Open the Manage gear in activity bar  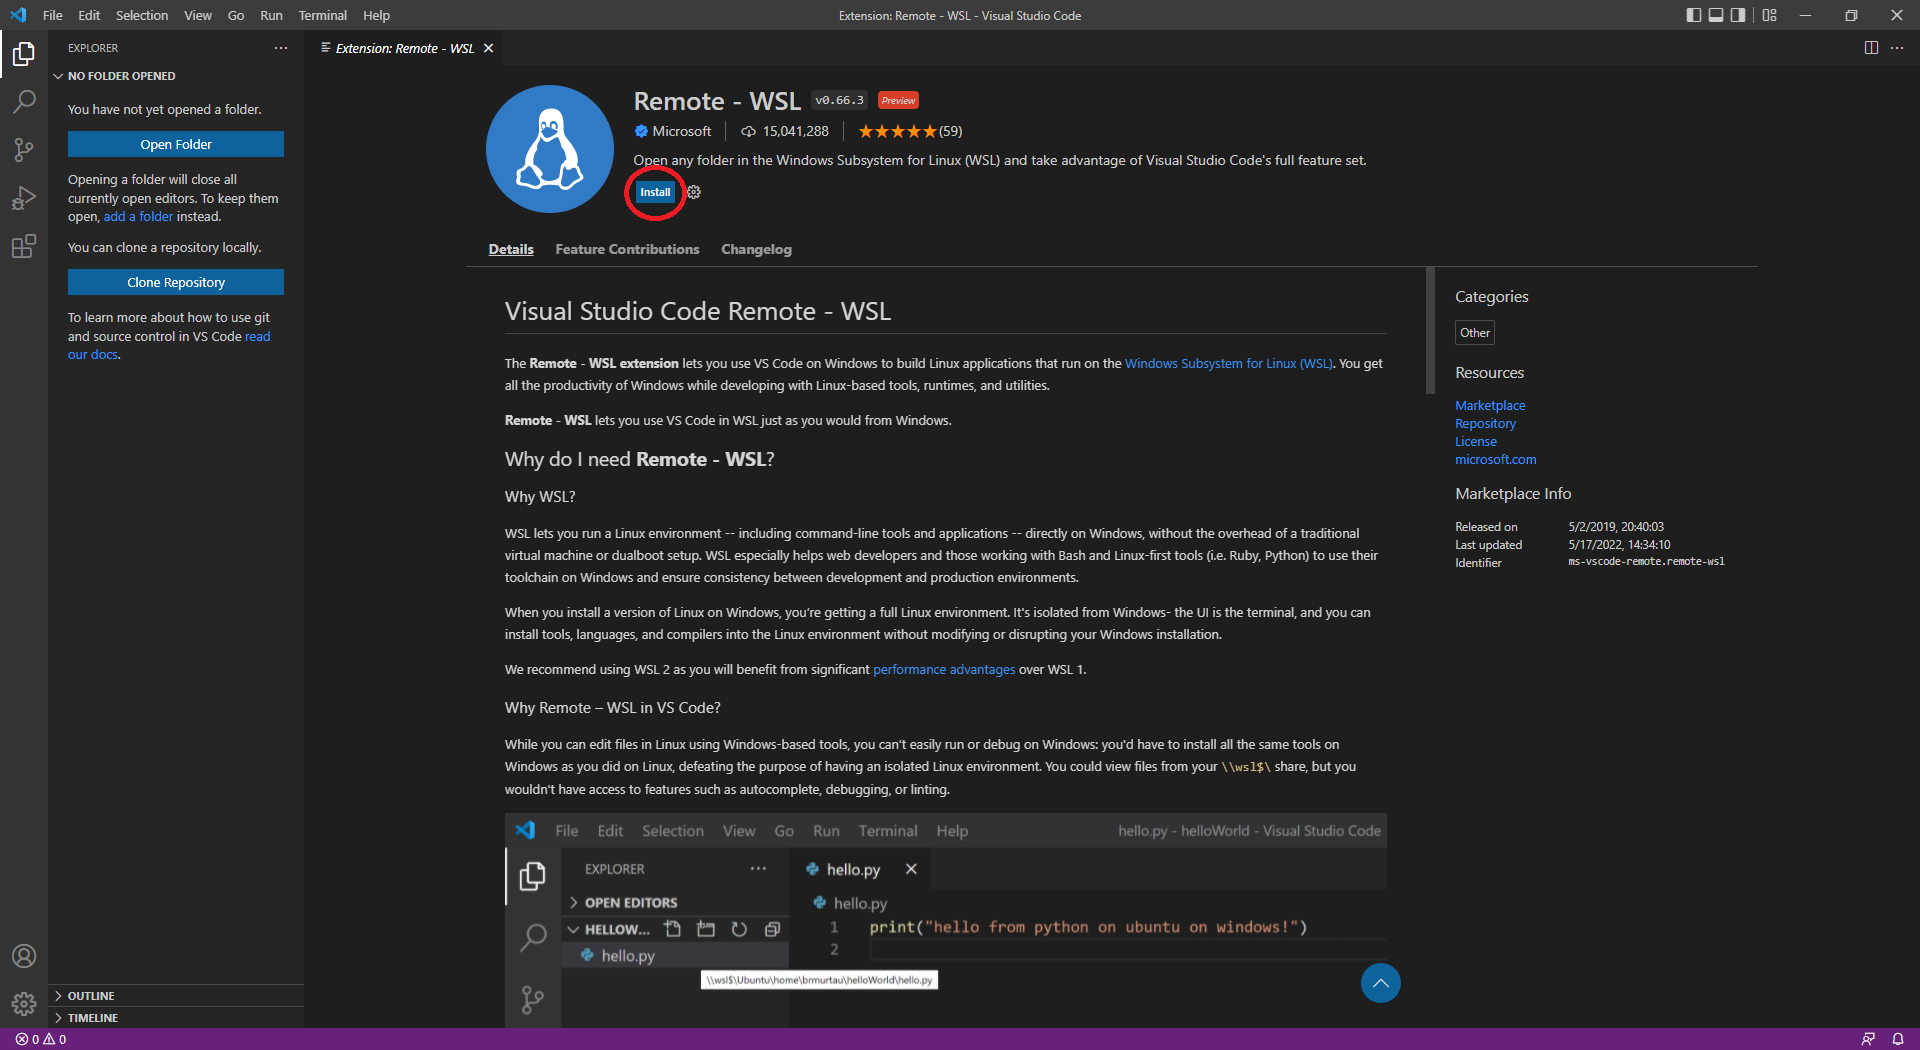point(24,1004)
